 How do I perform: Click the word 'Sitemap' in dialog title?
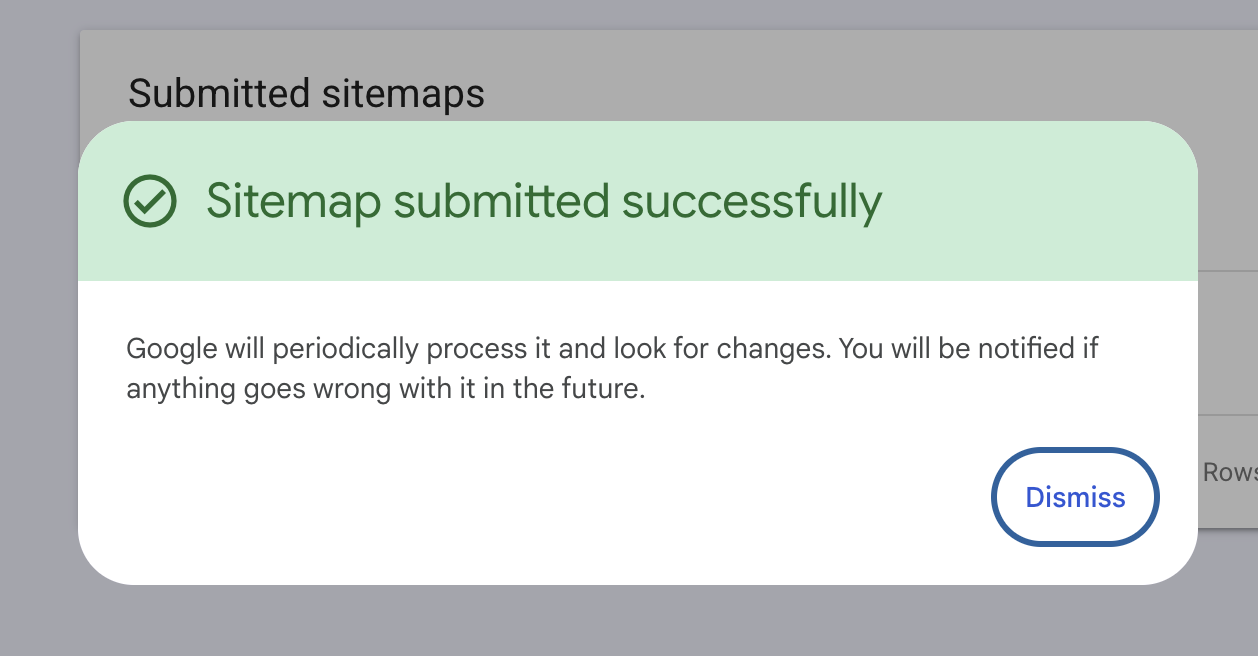(x=294, y=204)
